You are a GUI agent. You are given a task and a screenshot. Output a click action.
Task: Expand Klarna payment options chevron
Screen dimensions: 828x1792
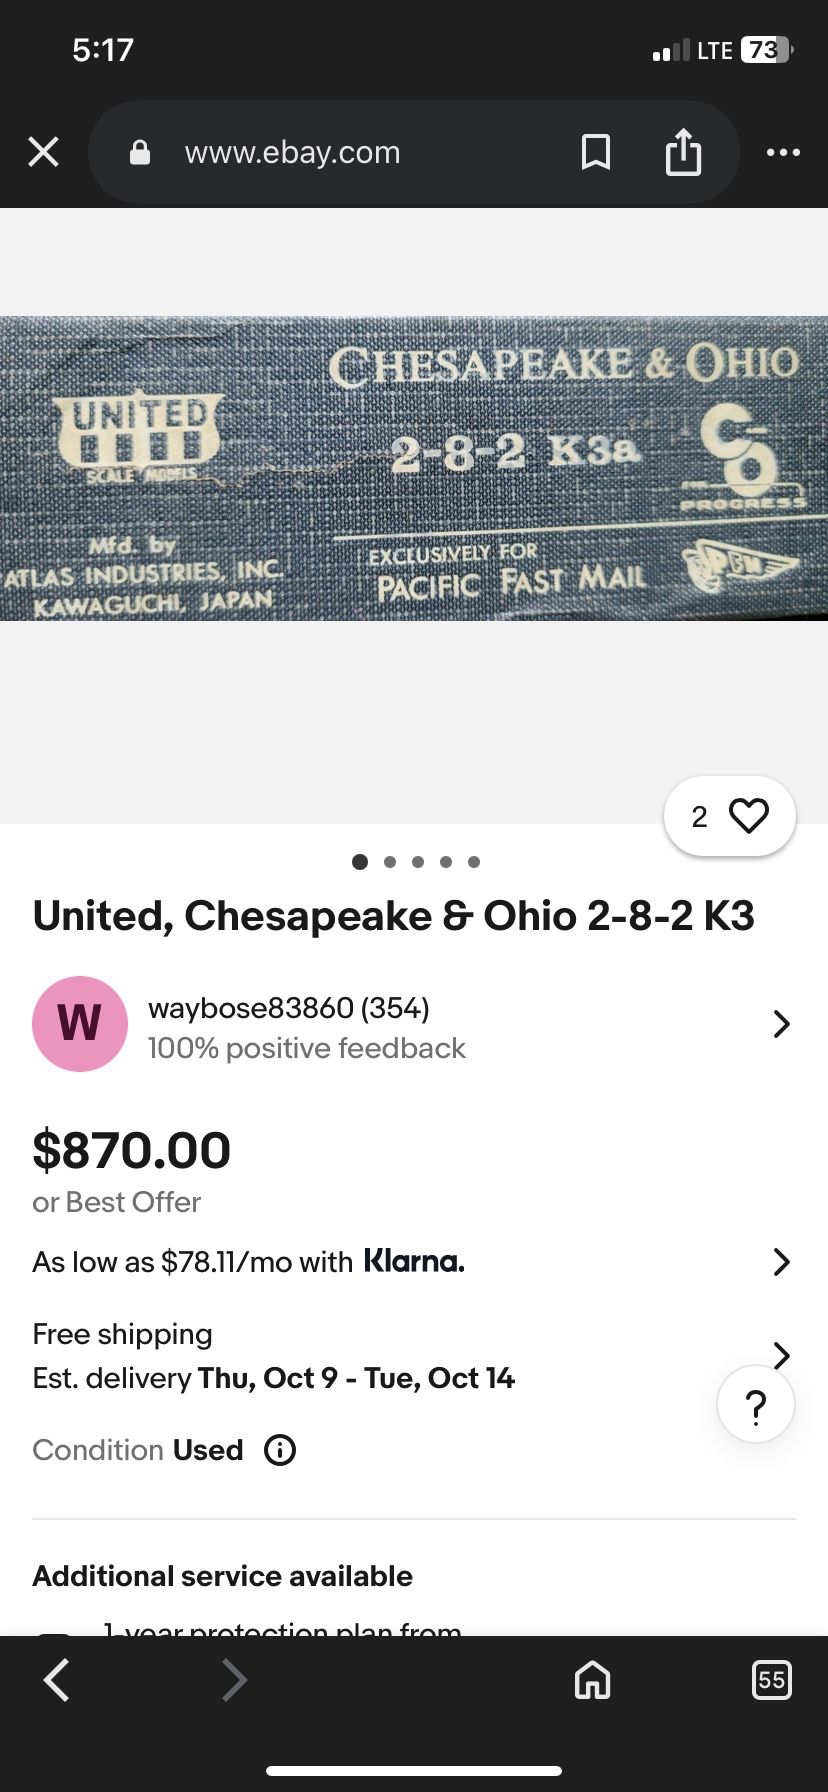[x=782, y=1262]
